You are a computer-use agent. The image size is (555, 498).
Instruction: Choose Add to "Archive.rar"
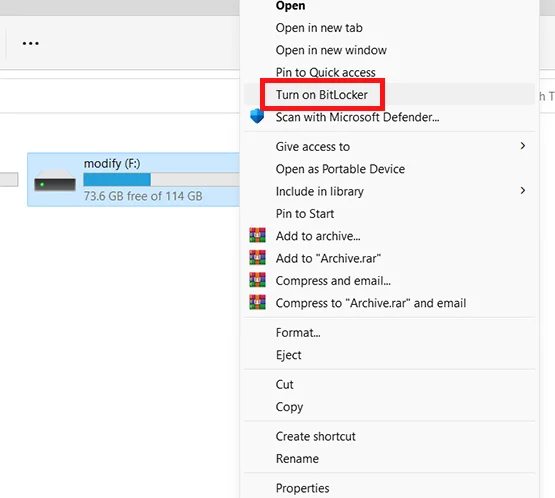click(x=328, y=258)
